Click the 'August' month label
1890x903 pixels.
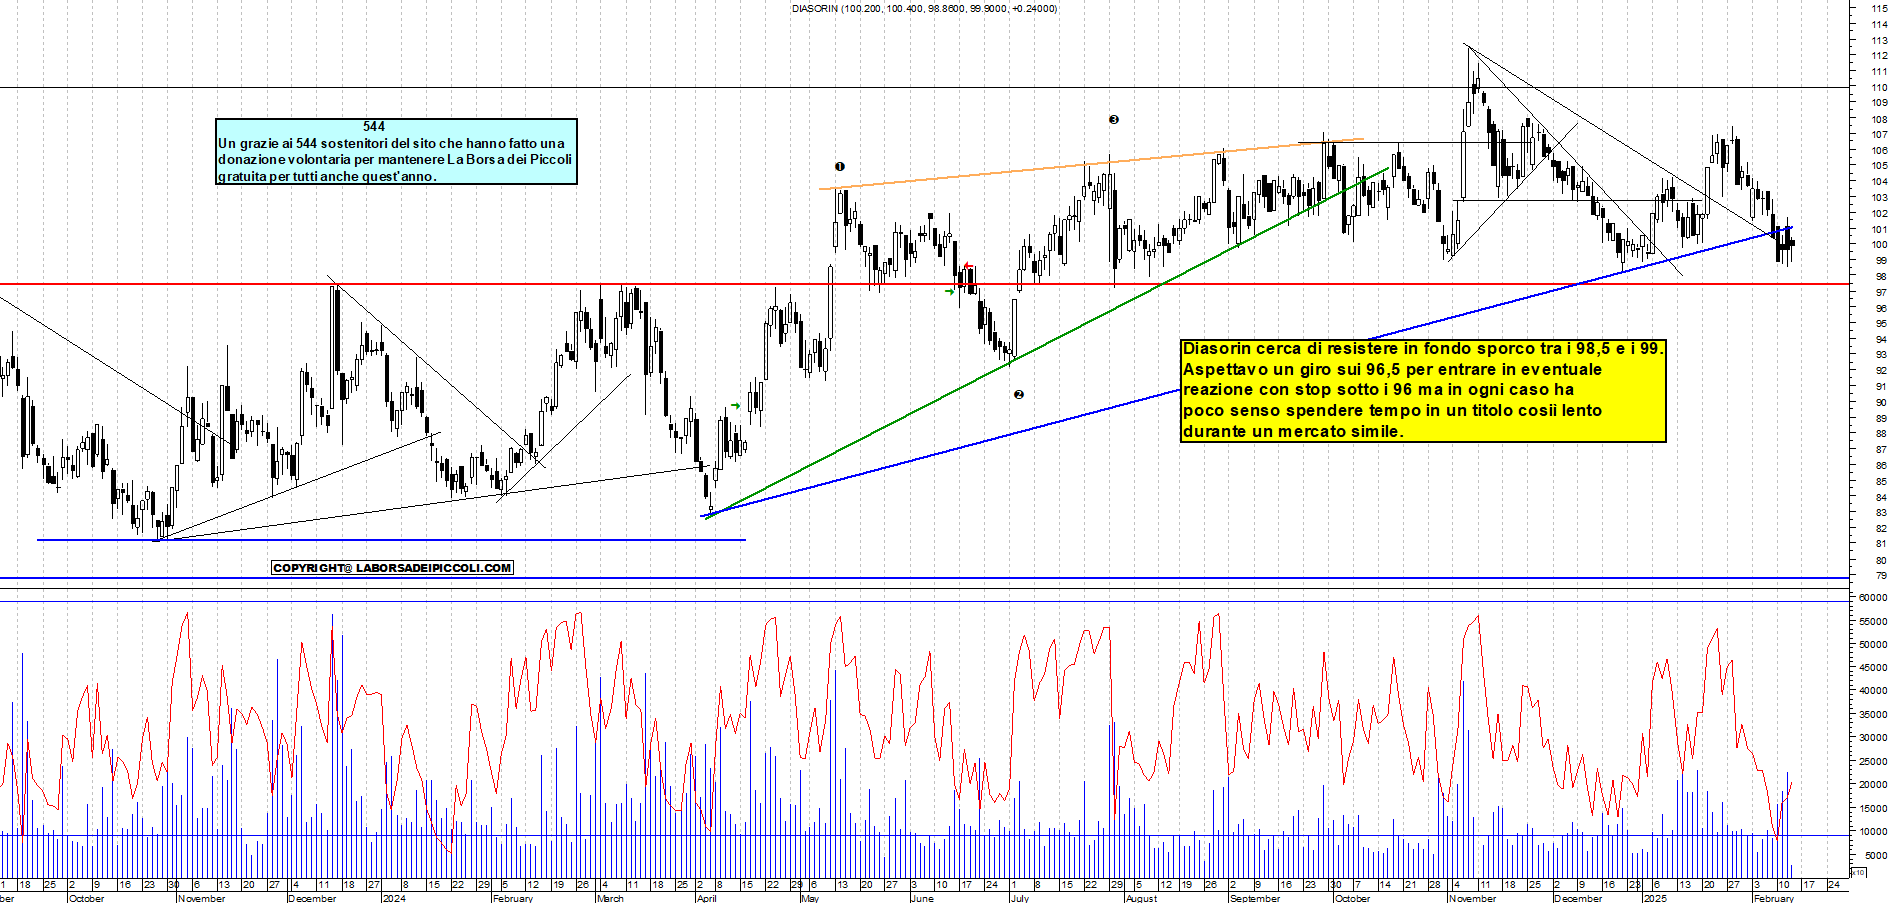pyautogui.click(x=1141, y=898)
